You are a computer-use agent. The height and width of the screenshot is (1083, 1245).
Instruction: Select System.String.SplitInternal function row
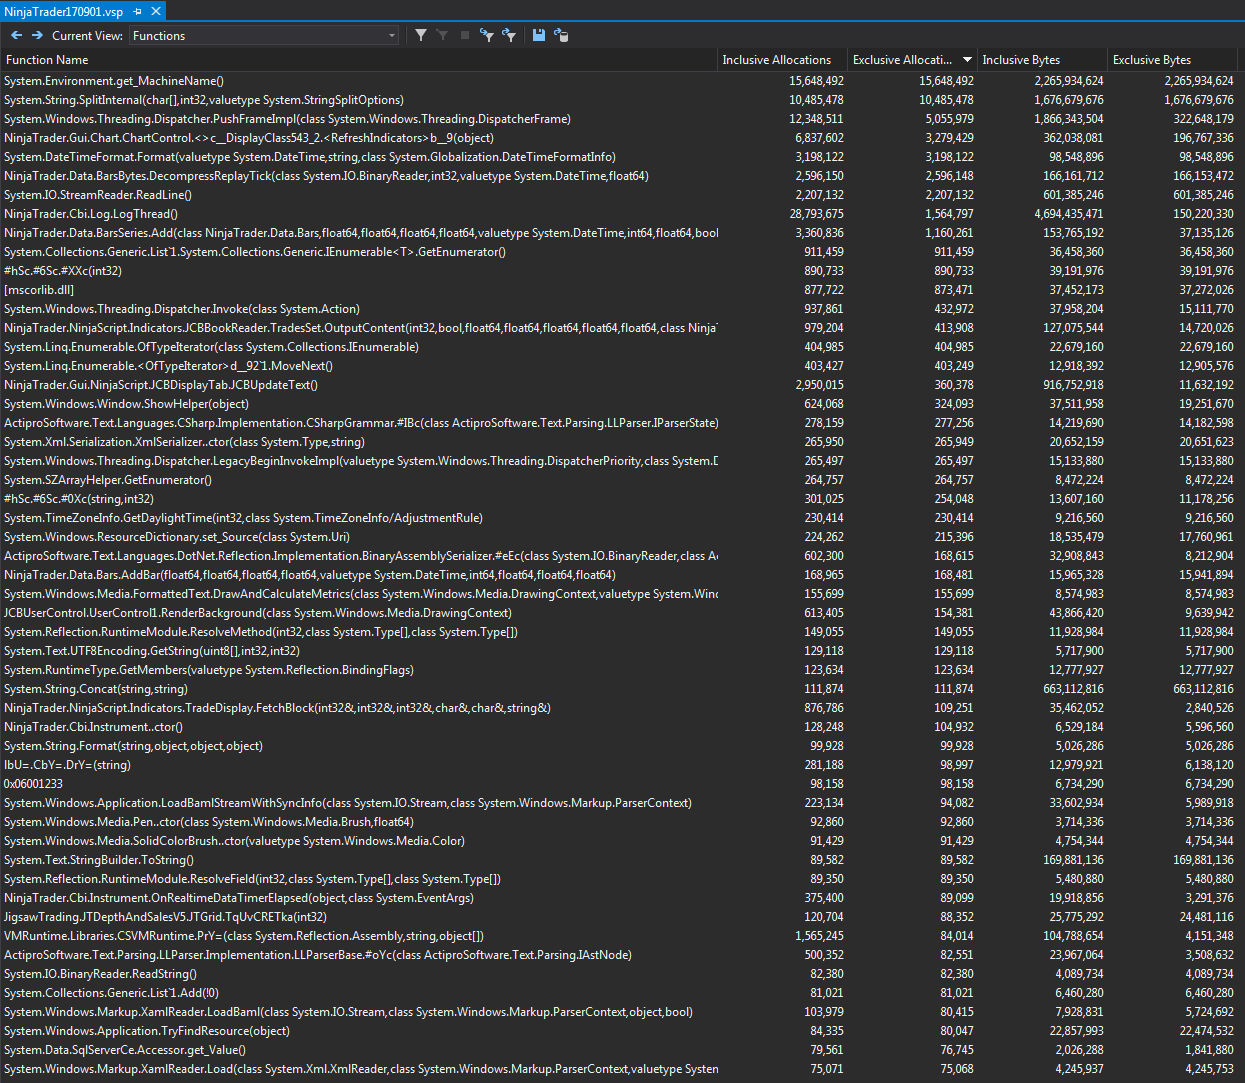coord(620,100)
